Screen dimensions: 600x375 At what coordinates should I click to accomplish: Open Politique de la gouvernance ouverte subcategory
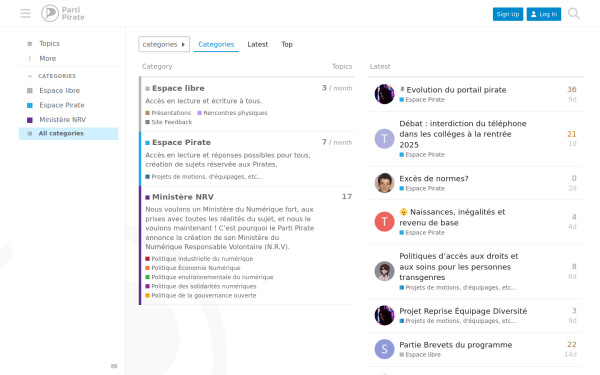(201, 295)
